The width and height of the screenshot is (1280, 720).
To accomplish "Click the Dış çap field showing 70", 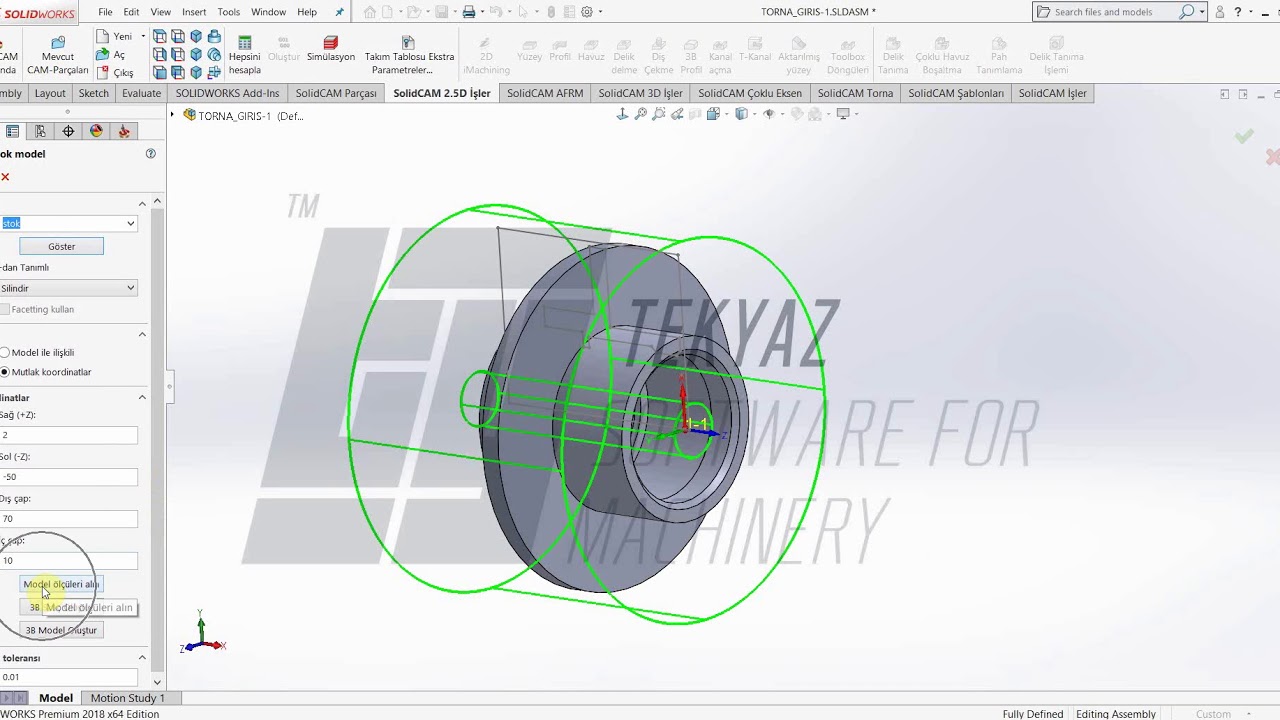I will click(68, 519).
